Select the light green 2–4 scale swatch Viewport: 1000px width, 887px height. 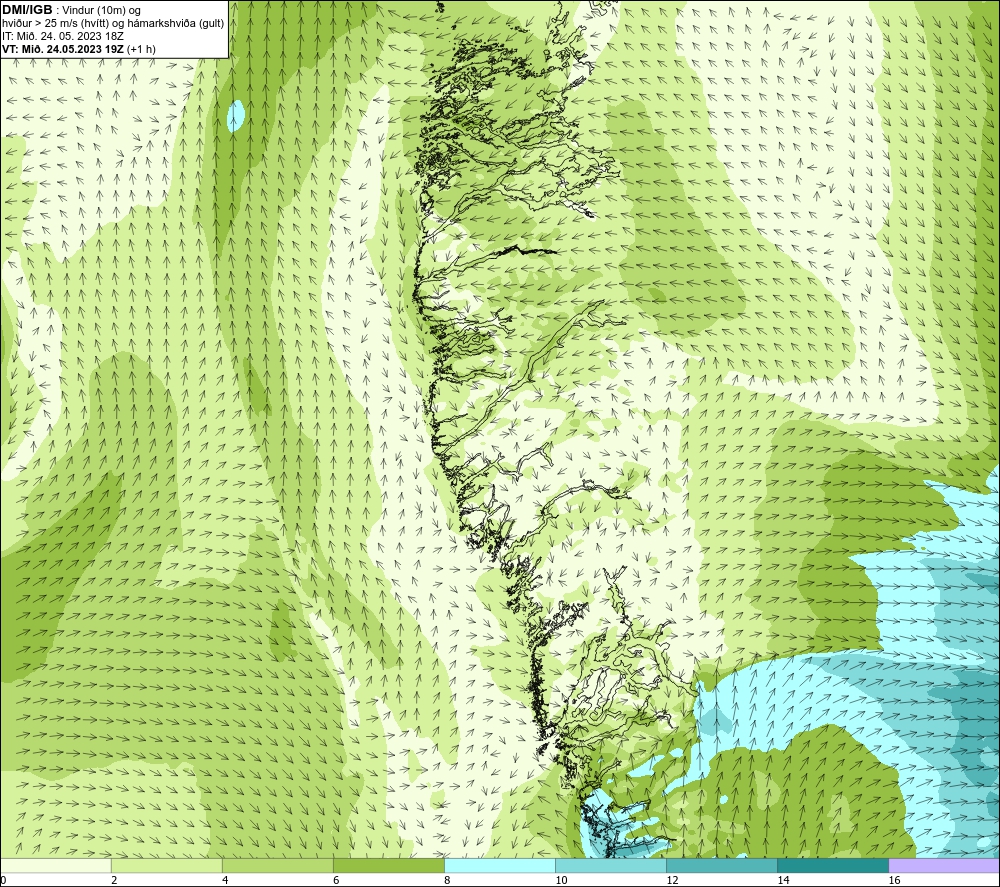(166, 865)
